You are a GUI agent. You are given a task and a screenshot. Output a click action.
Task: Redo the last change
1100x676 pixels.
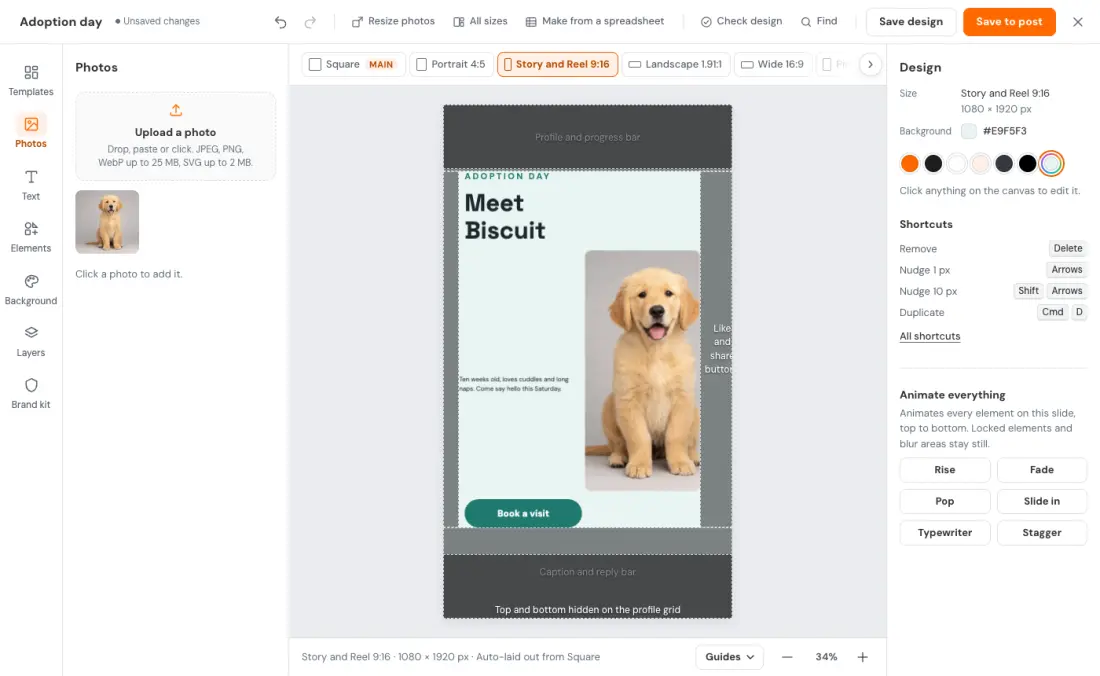310,22
